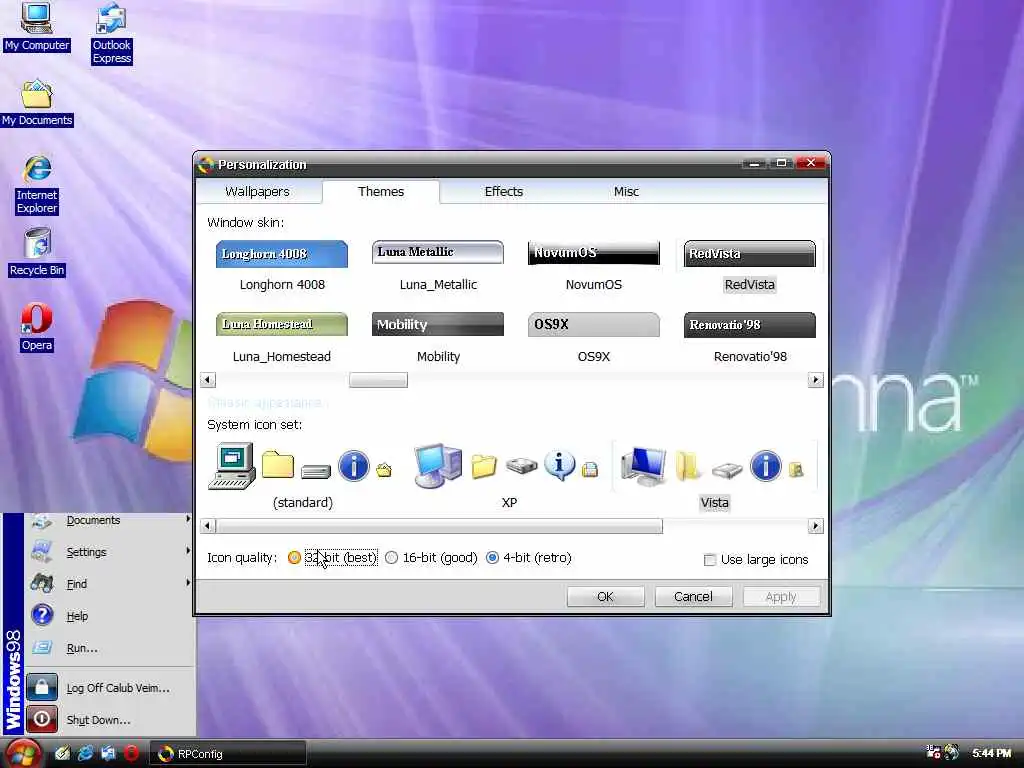Click icon set scrollbar thumb
This screenshot has height=768, width=1024.
pyautogui.click(x=439, y=526)
